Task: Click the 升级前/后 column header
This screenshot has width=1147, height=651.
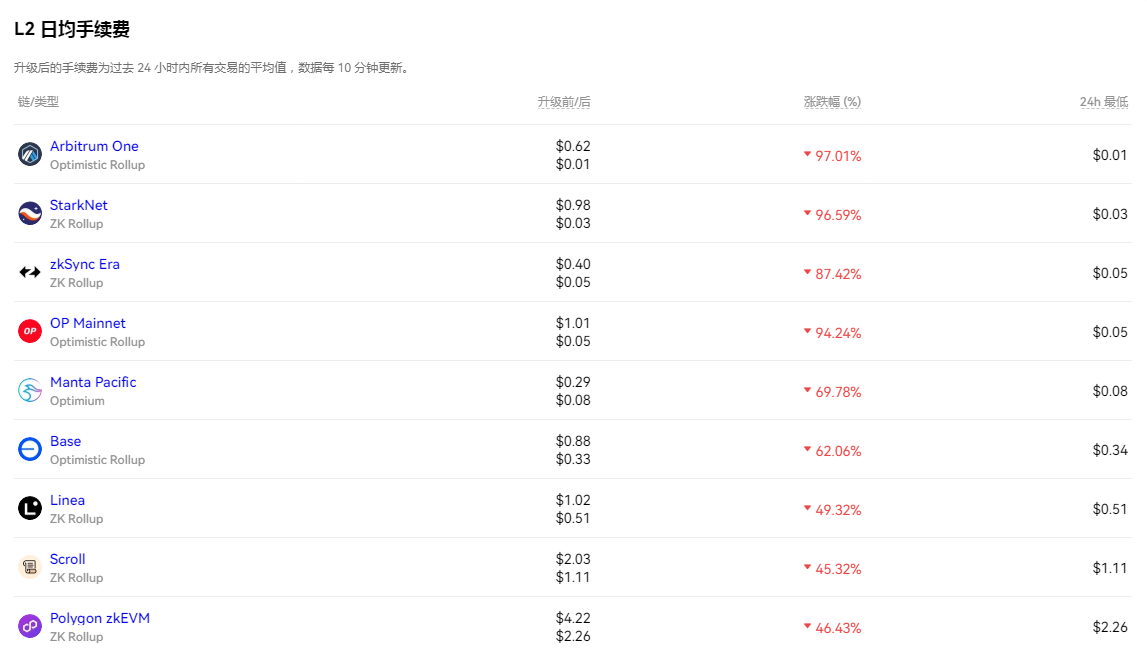Action: point(563,102)
